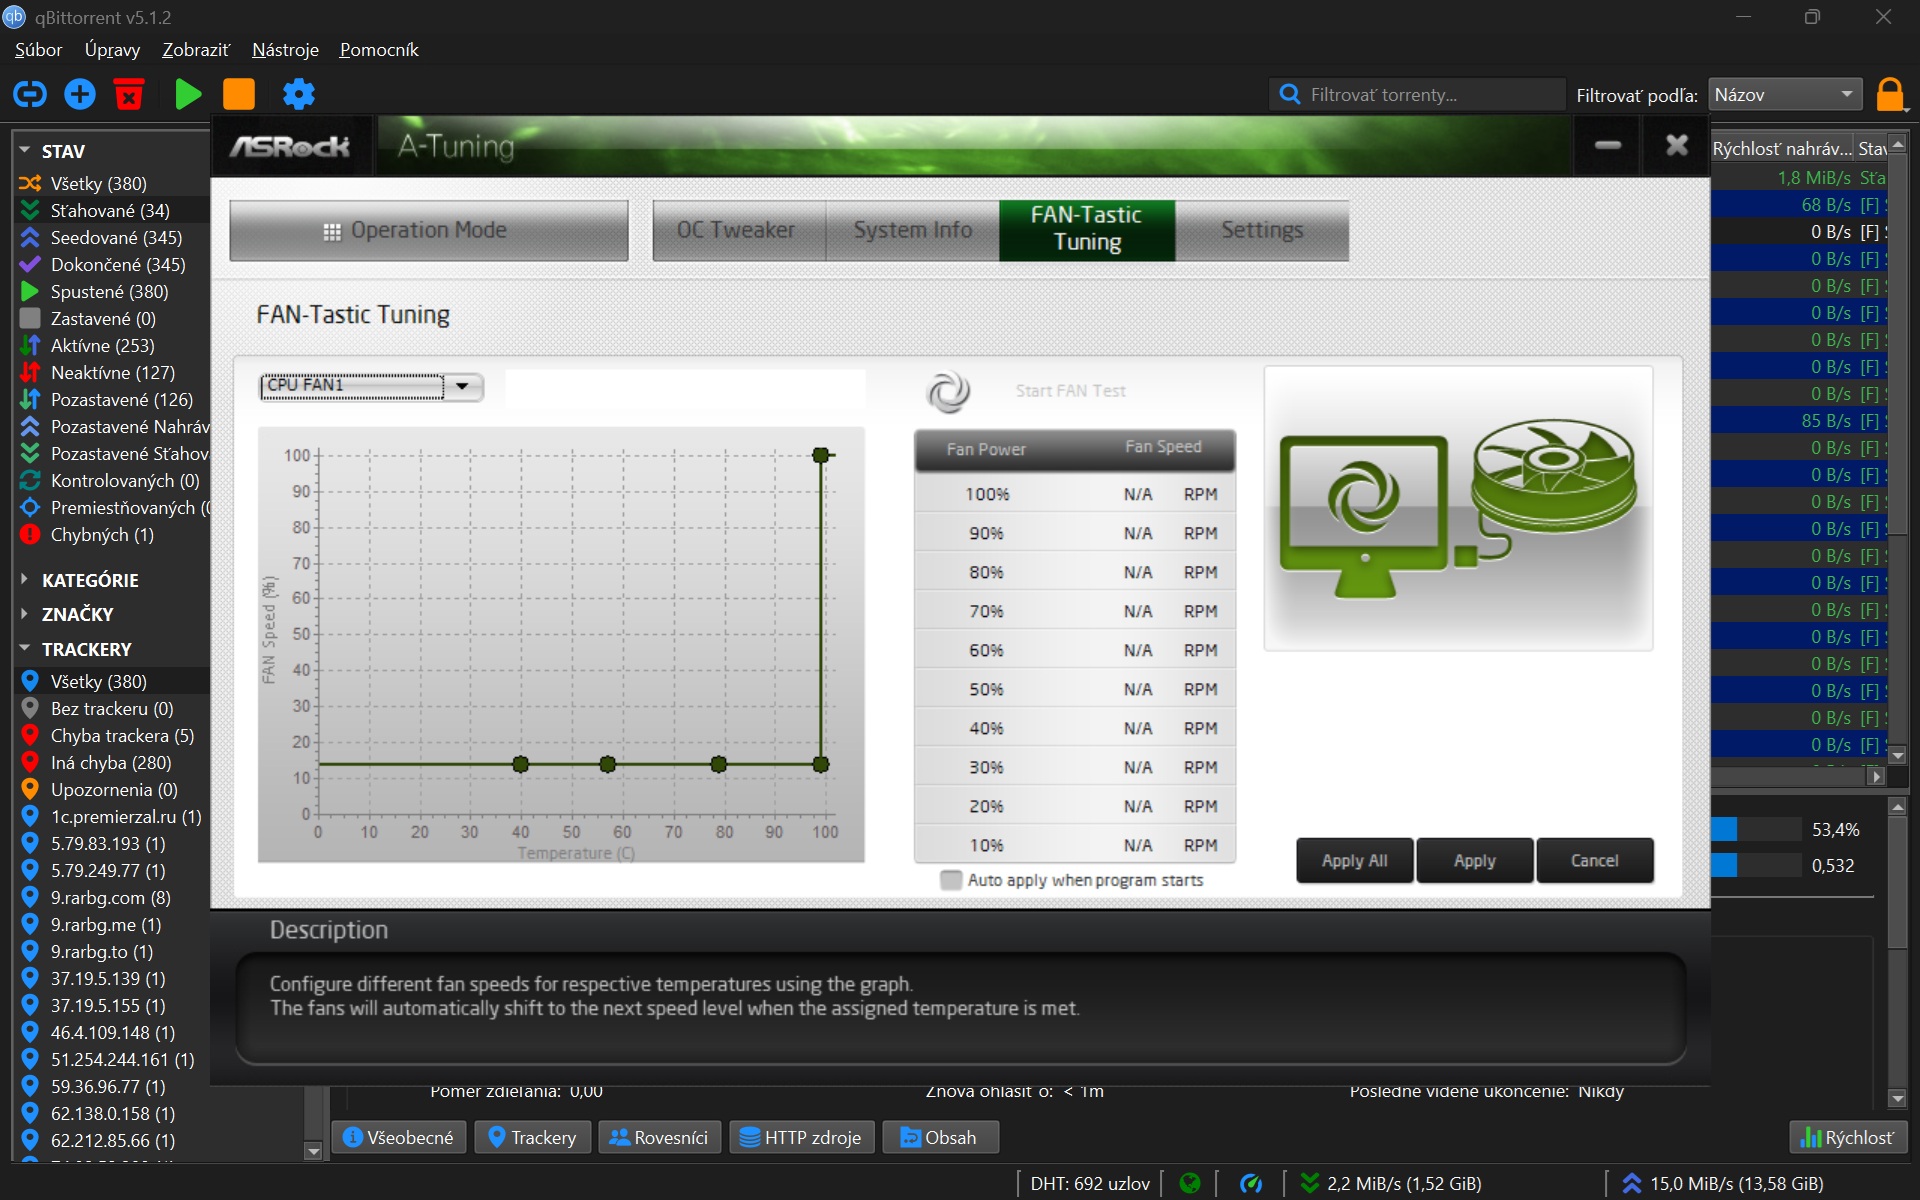This screenshot has height=1200, width=1920.
Task: Click the add torrent link icon
Action: pos(30,94)
